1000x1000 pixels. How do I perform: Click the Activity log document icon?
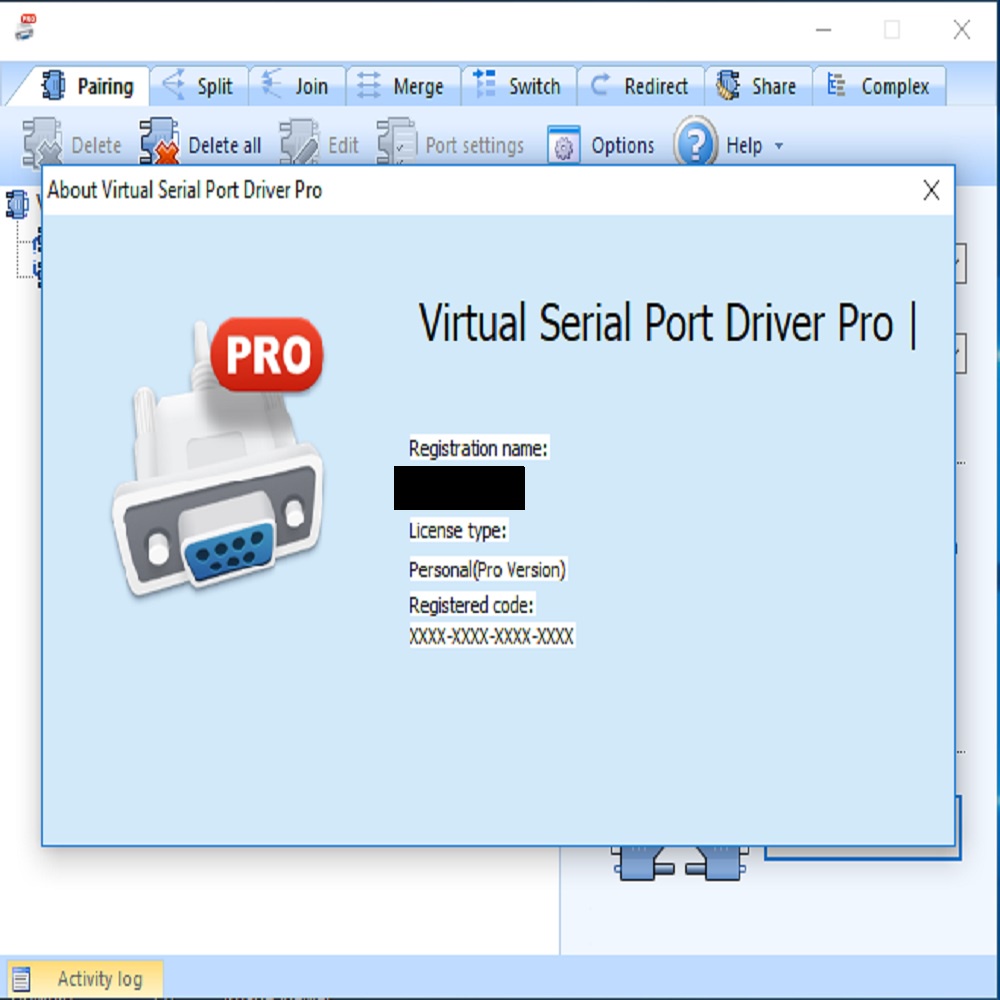(x=21, y=979)
